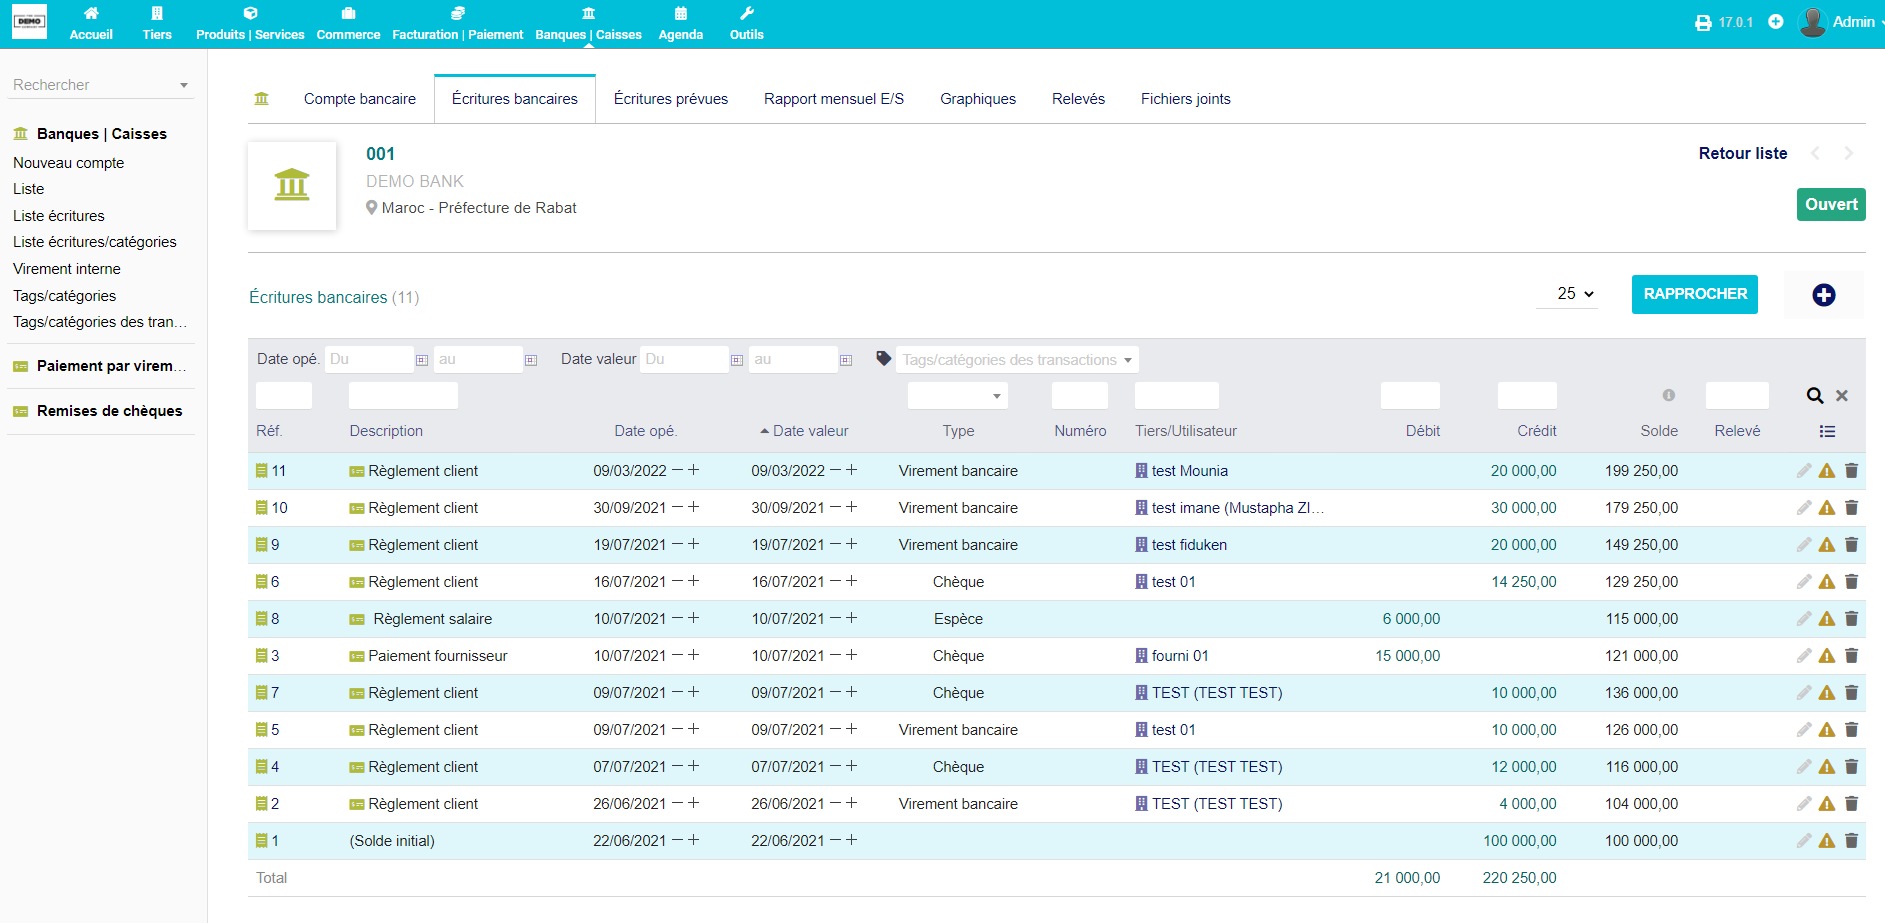Viewport: 1885px width, 923px height.
Task: Click the print icon in top bar
Action: [1703, 22]
